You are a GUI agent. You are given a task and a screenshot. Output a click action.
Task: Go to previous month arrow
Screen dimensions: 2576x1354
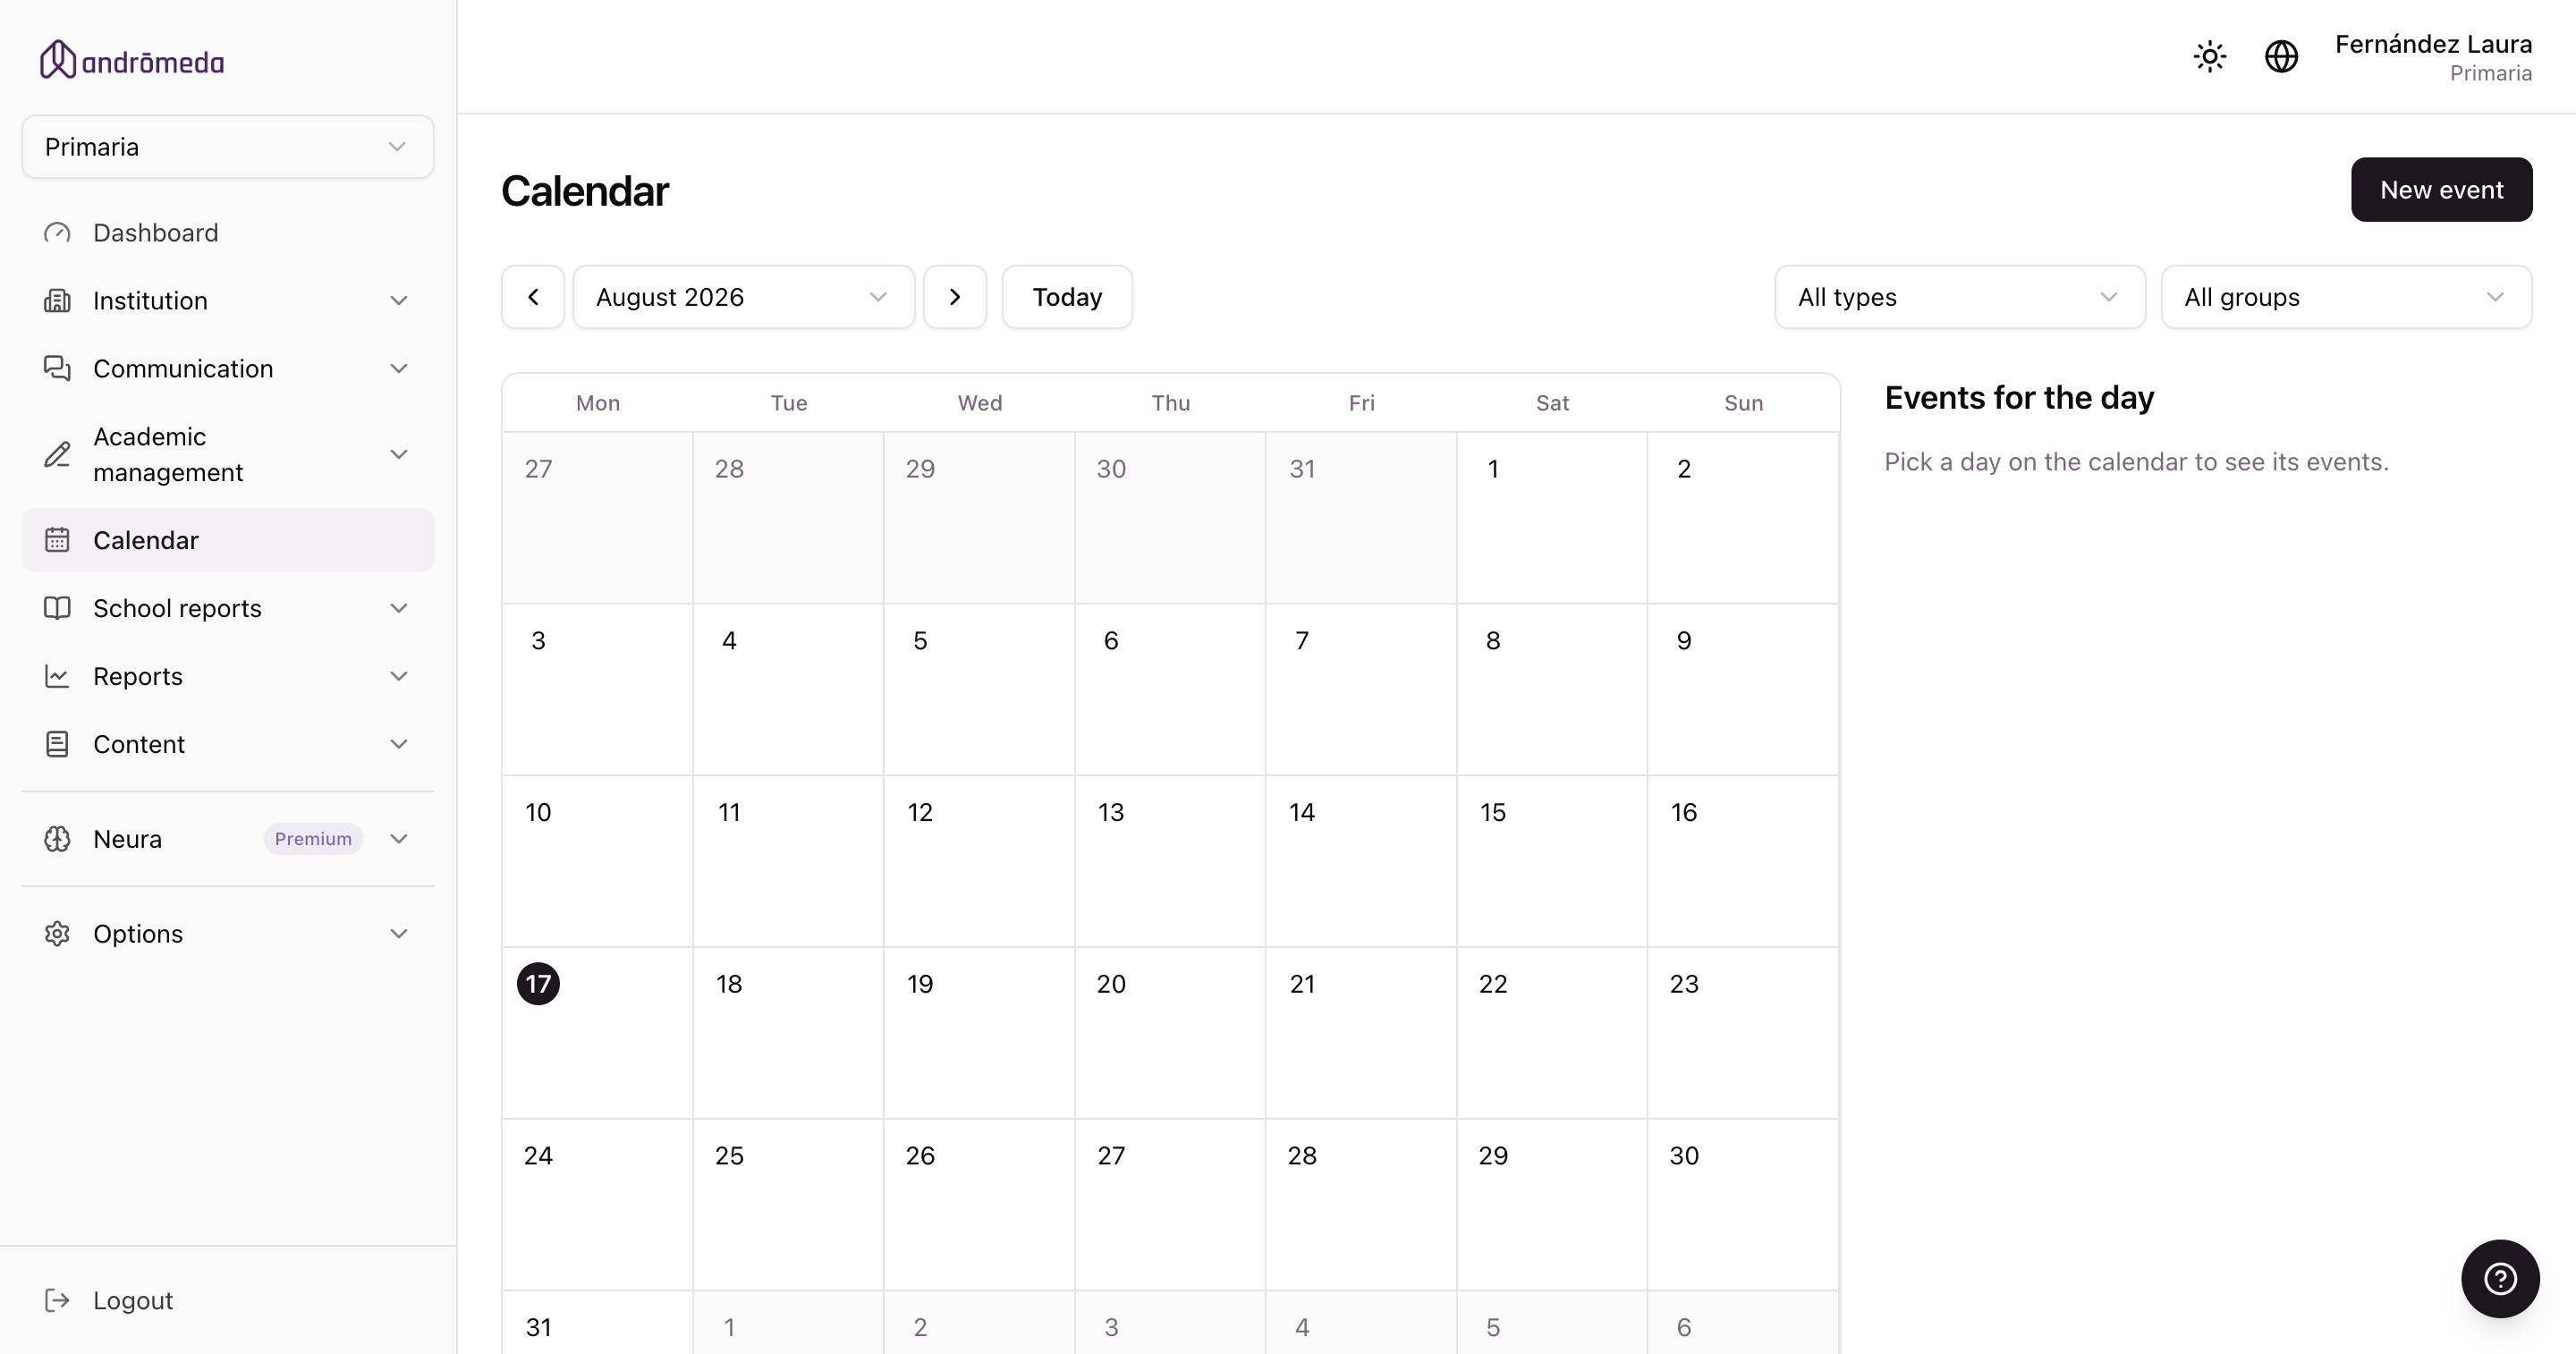[x=533, y=297]
